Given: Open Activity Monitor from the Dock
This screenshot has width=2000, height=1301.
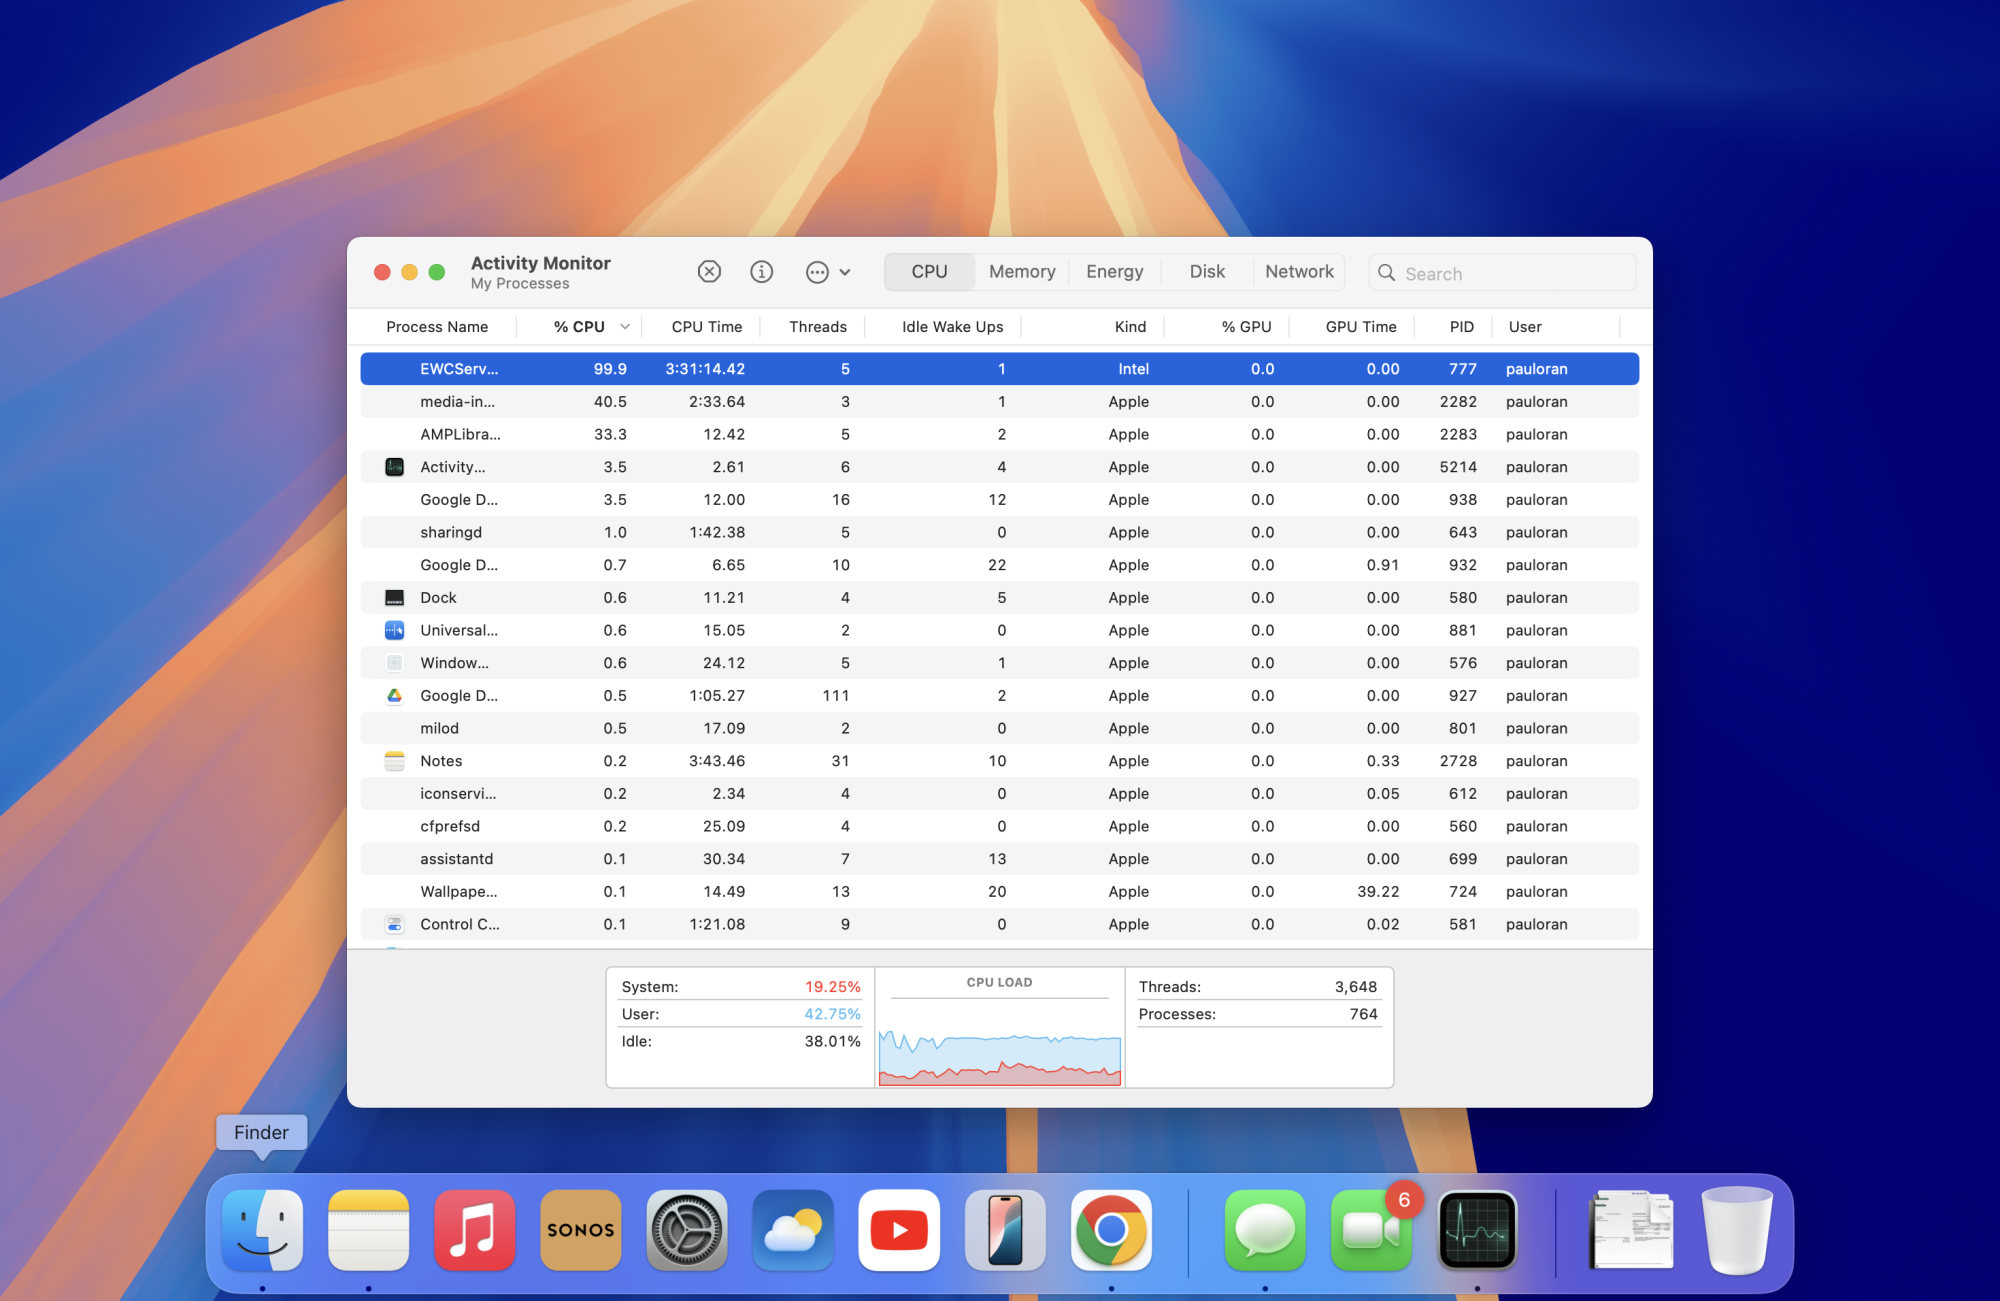Looking at the screenshot, I should click(1476, 1231).
